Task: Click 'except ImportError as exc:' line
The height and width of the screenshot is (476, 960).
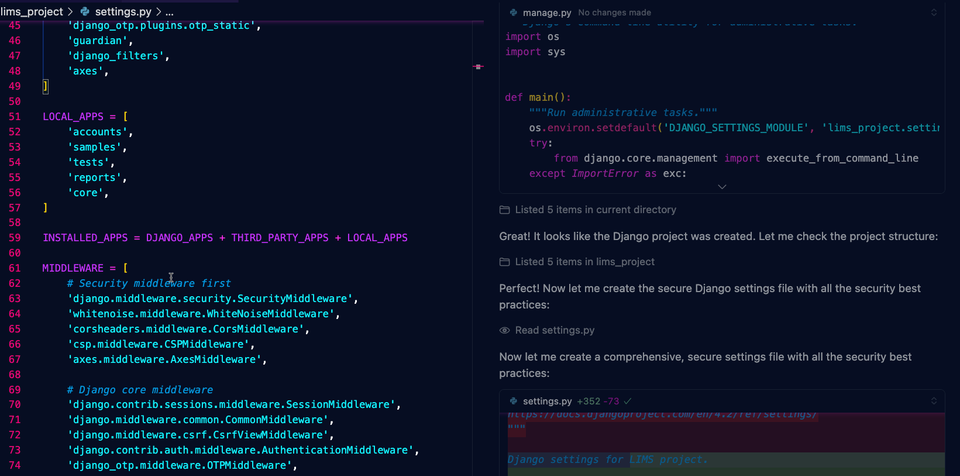Action: (x=609, y=173)
